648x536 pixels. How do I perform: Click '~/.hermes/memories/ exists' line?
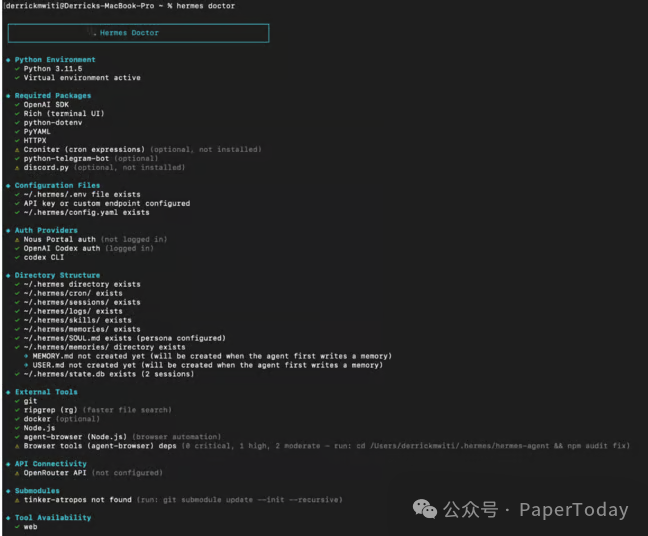tap(82, 329)
